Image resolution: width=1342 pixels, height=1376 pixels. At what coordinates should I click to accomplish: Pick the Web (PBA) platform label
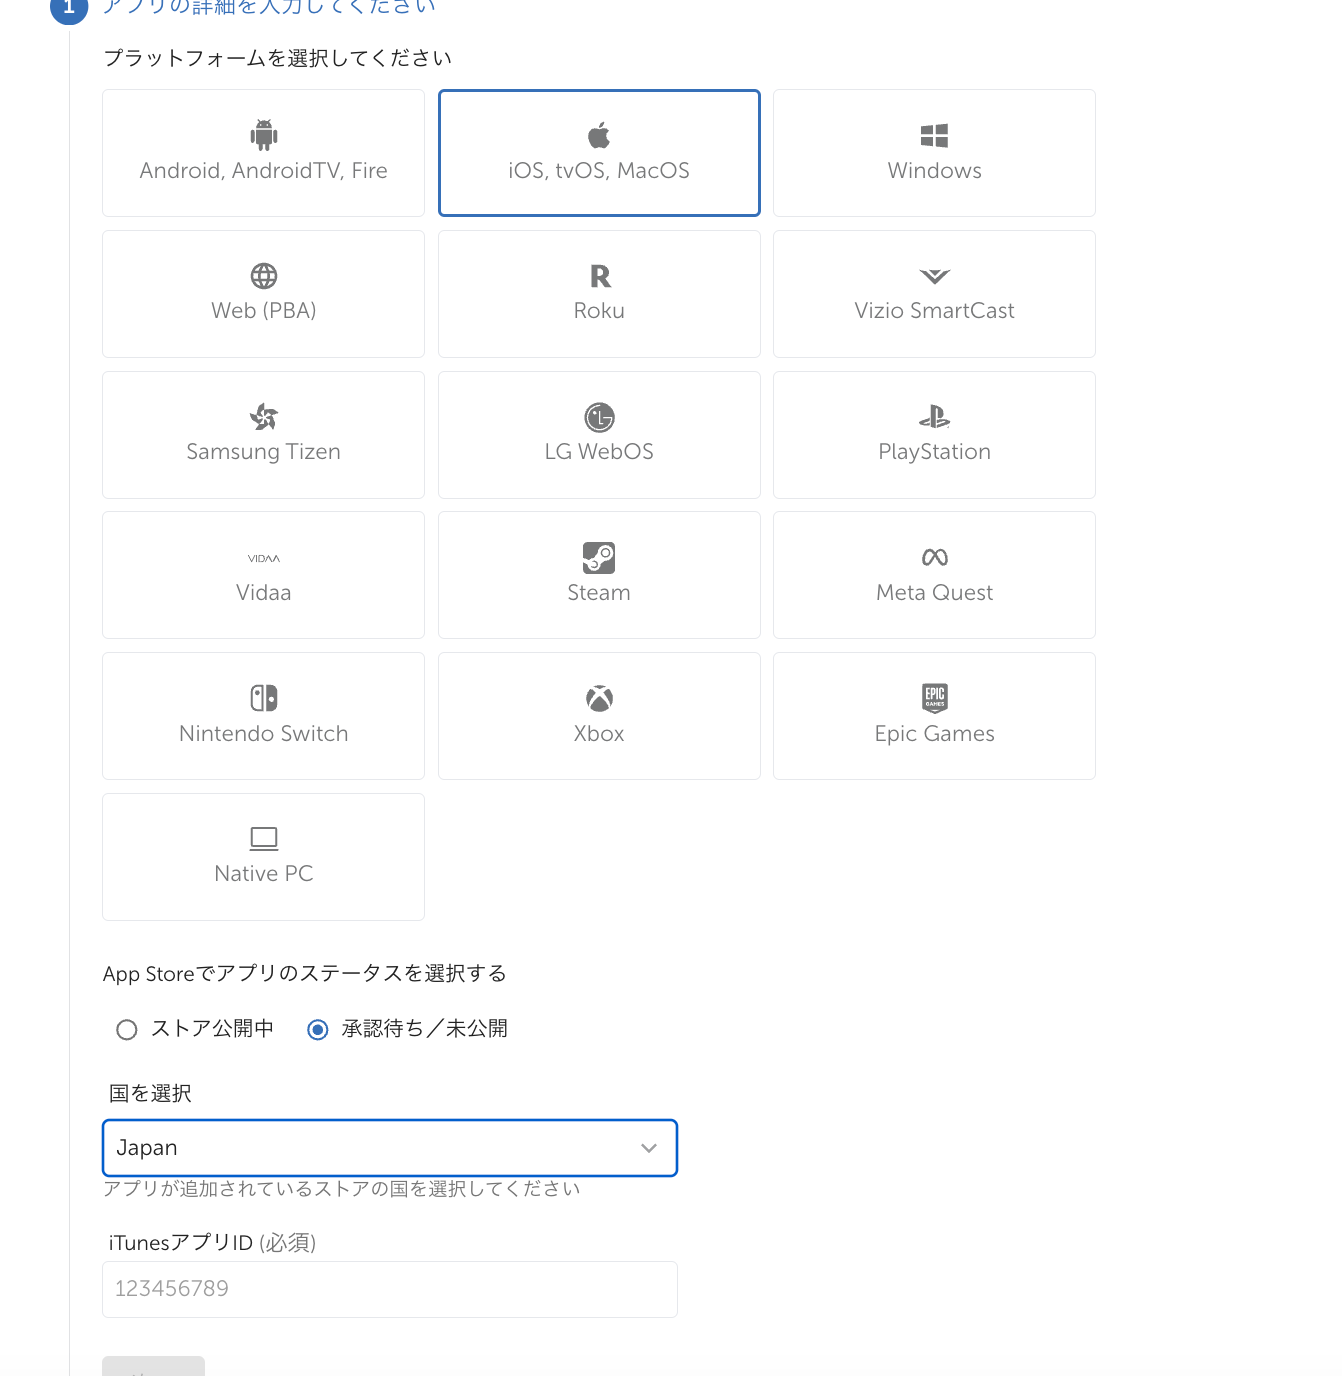coord(264,311)
